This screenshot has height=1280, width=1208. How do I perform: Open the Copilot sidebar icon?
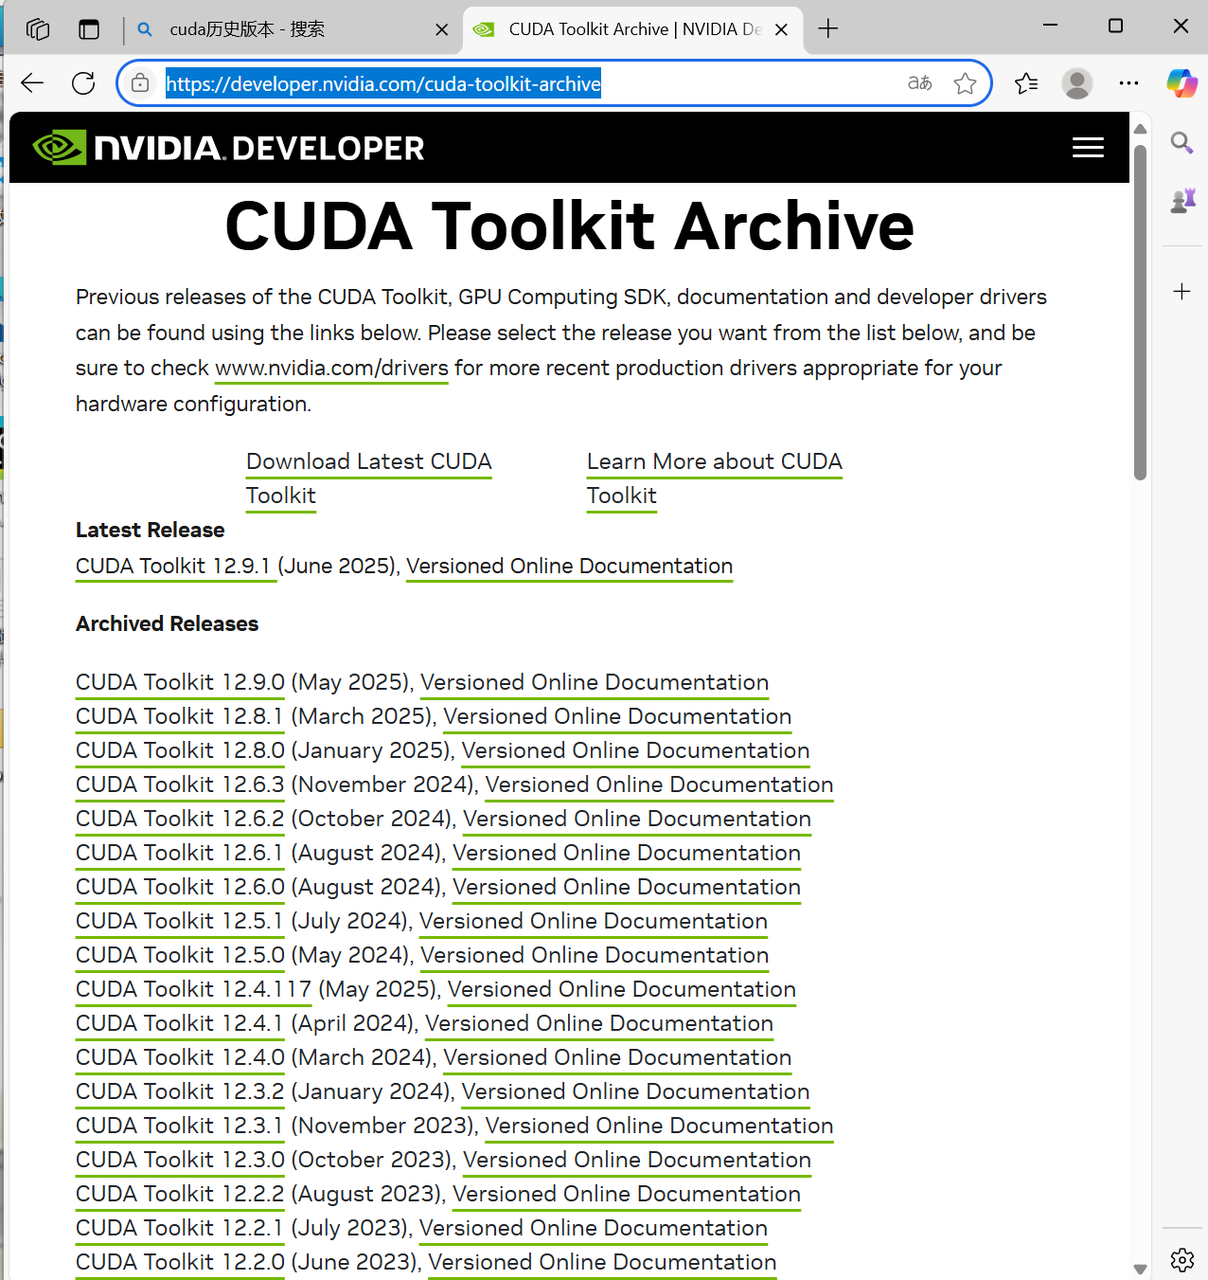point(1182,83)
